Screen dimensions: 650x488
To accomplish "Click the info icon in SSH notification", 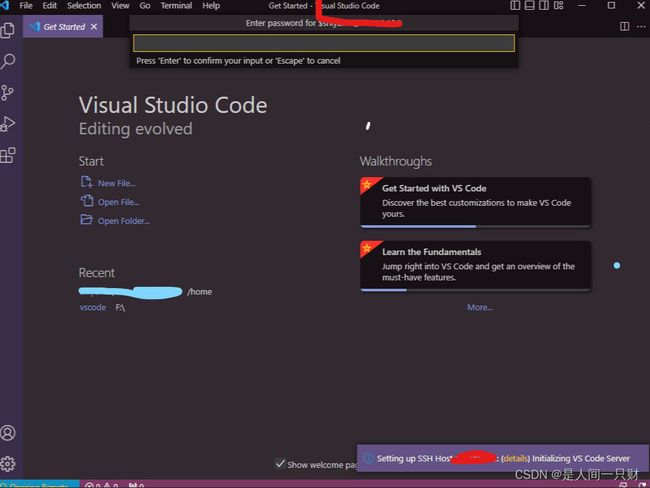I will coord(368,458).
